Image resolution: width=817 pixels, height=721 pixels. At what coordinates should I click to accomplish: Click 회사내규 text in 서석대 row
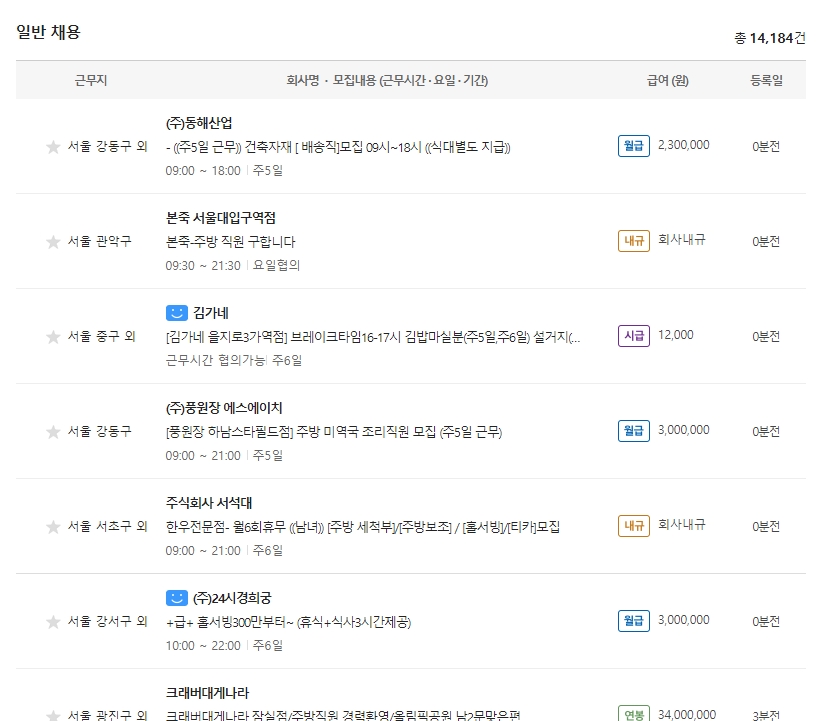pyautogui.click(x=682, y=525)
